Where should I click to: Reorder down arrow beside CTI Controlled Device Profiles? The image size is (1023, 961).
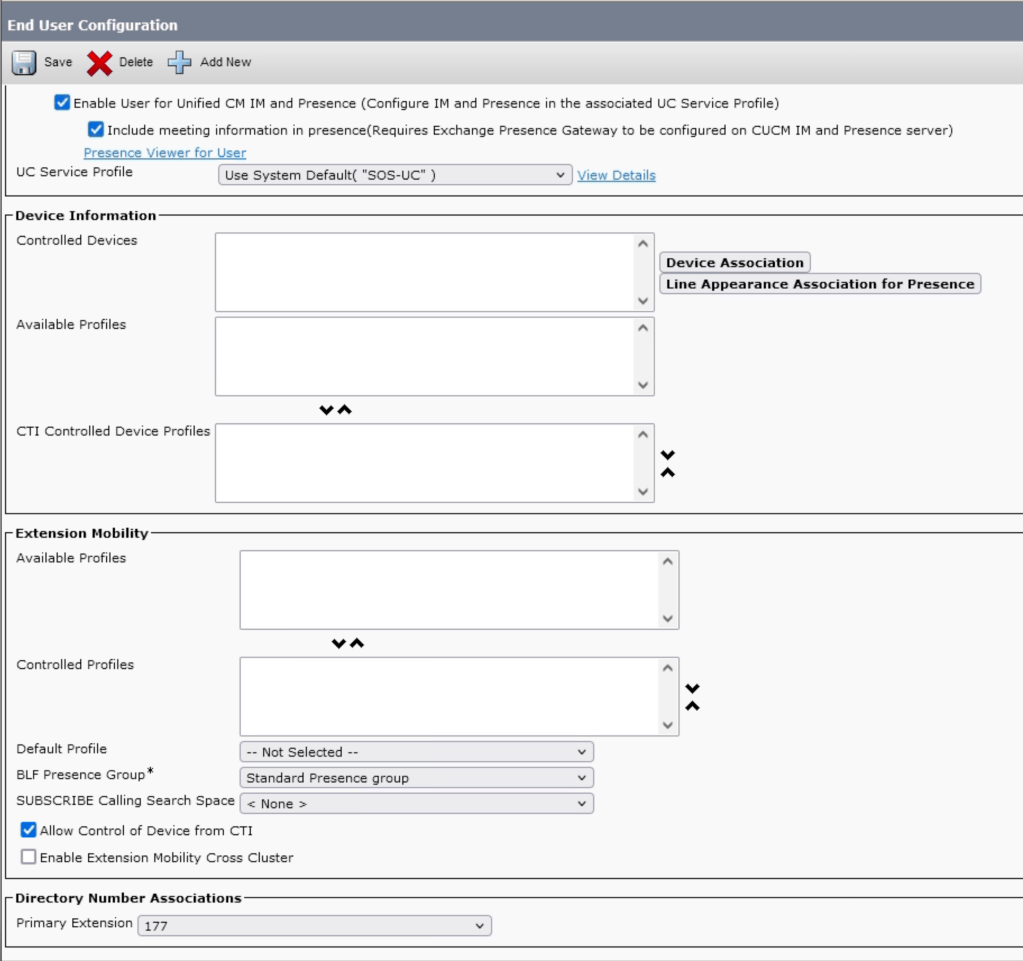pyautogui.click(x=668, y=455)
